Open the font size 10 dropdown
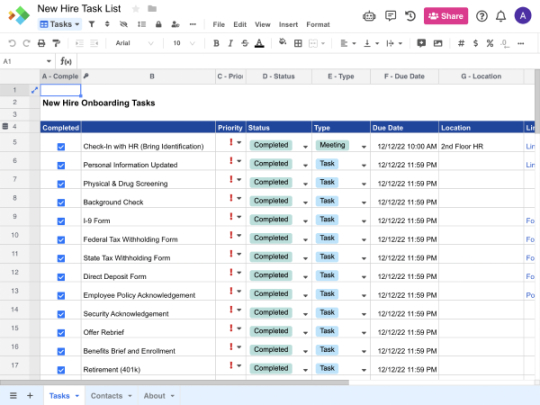Image resolution: width=540 pixels, height=405 pixels. (184, 43)
